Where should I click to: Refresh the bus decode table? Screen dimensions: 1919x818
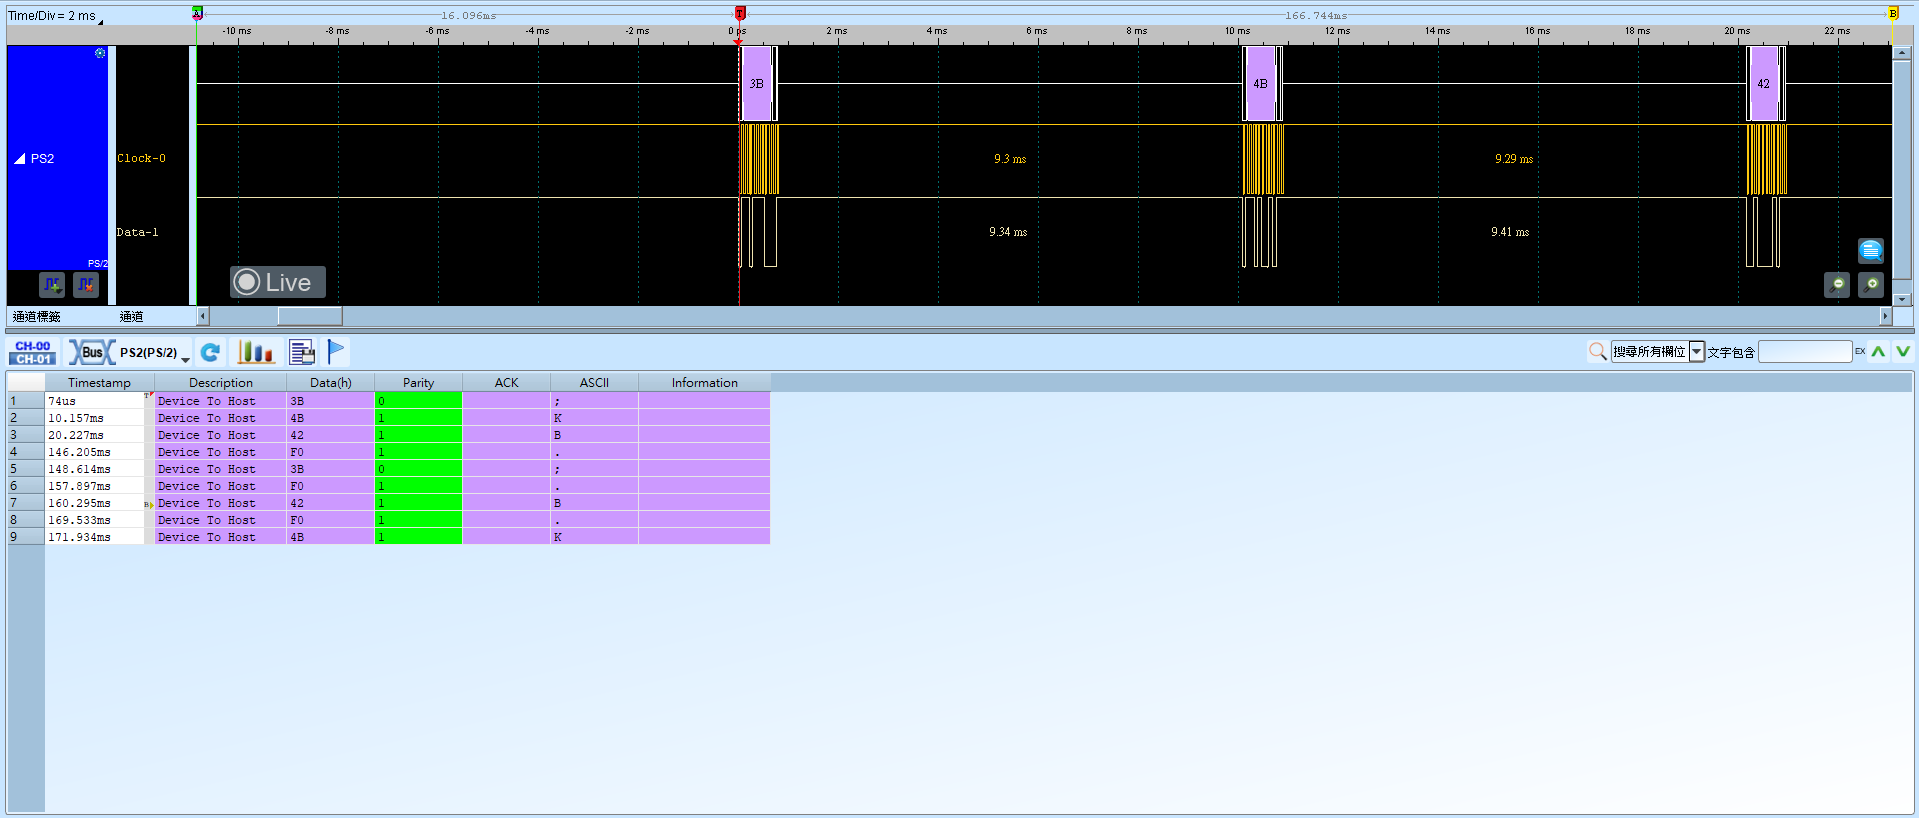click(210, 352)
